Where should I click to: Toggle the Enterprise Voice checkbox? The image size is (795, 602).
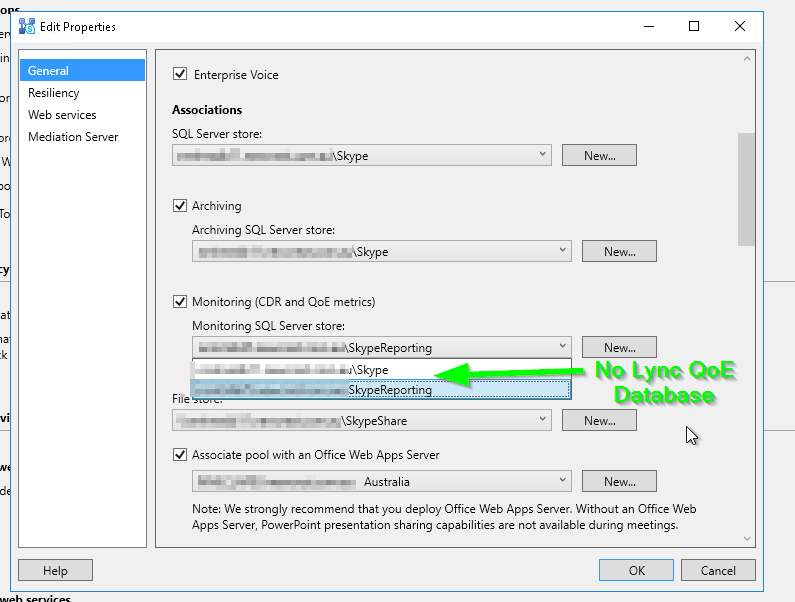180,74
